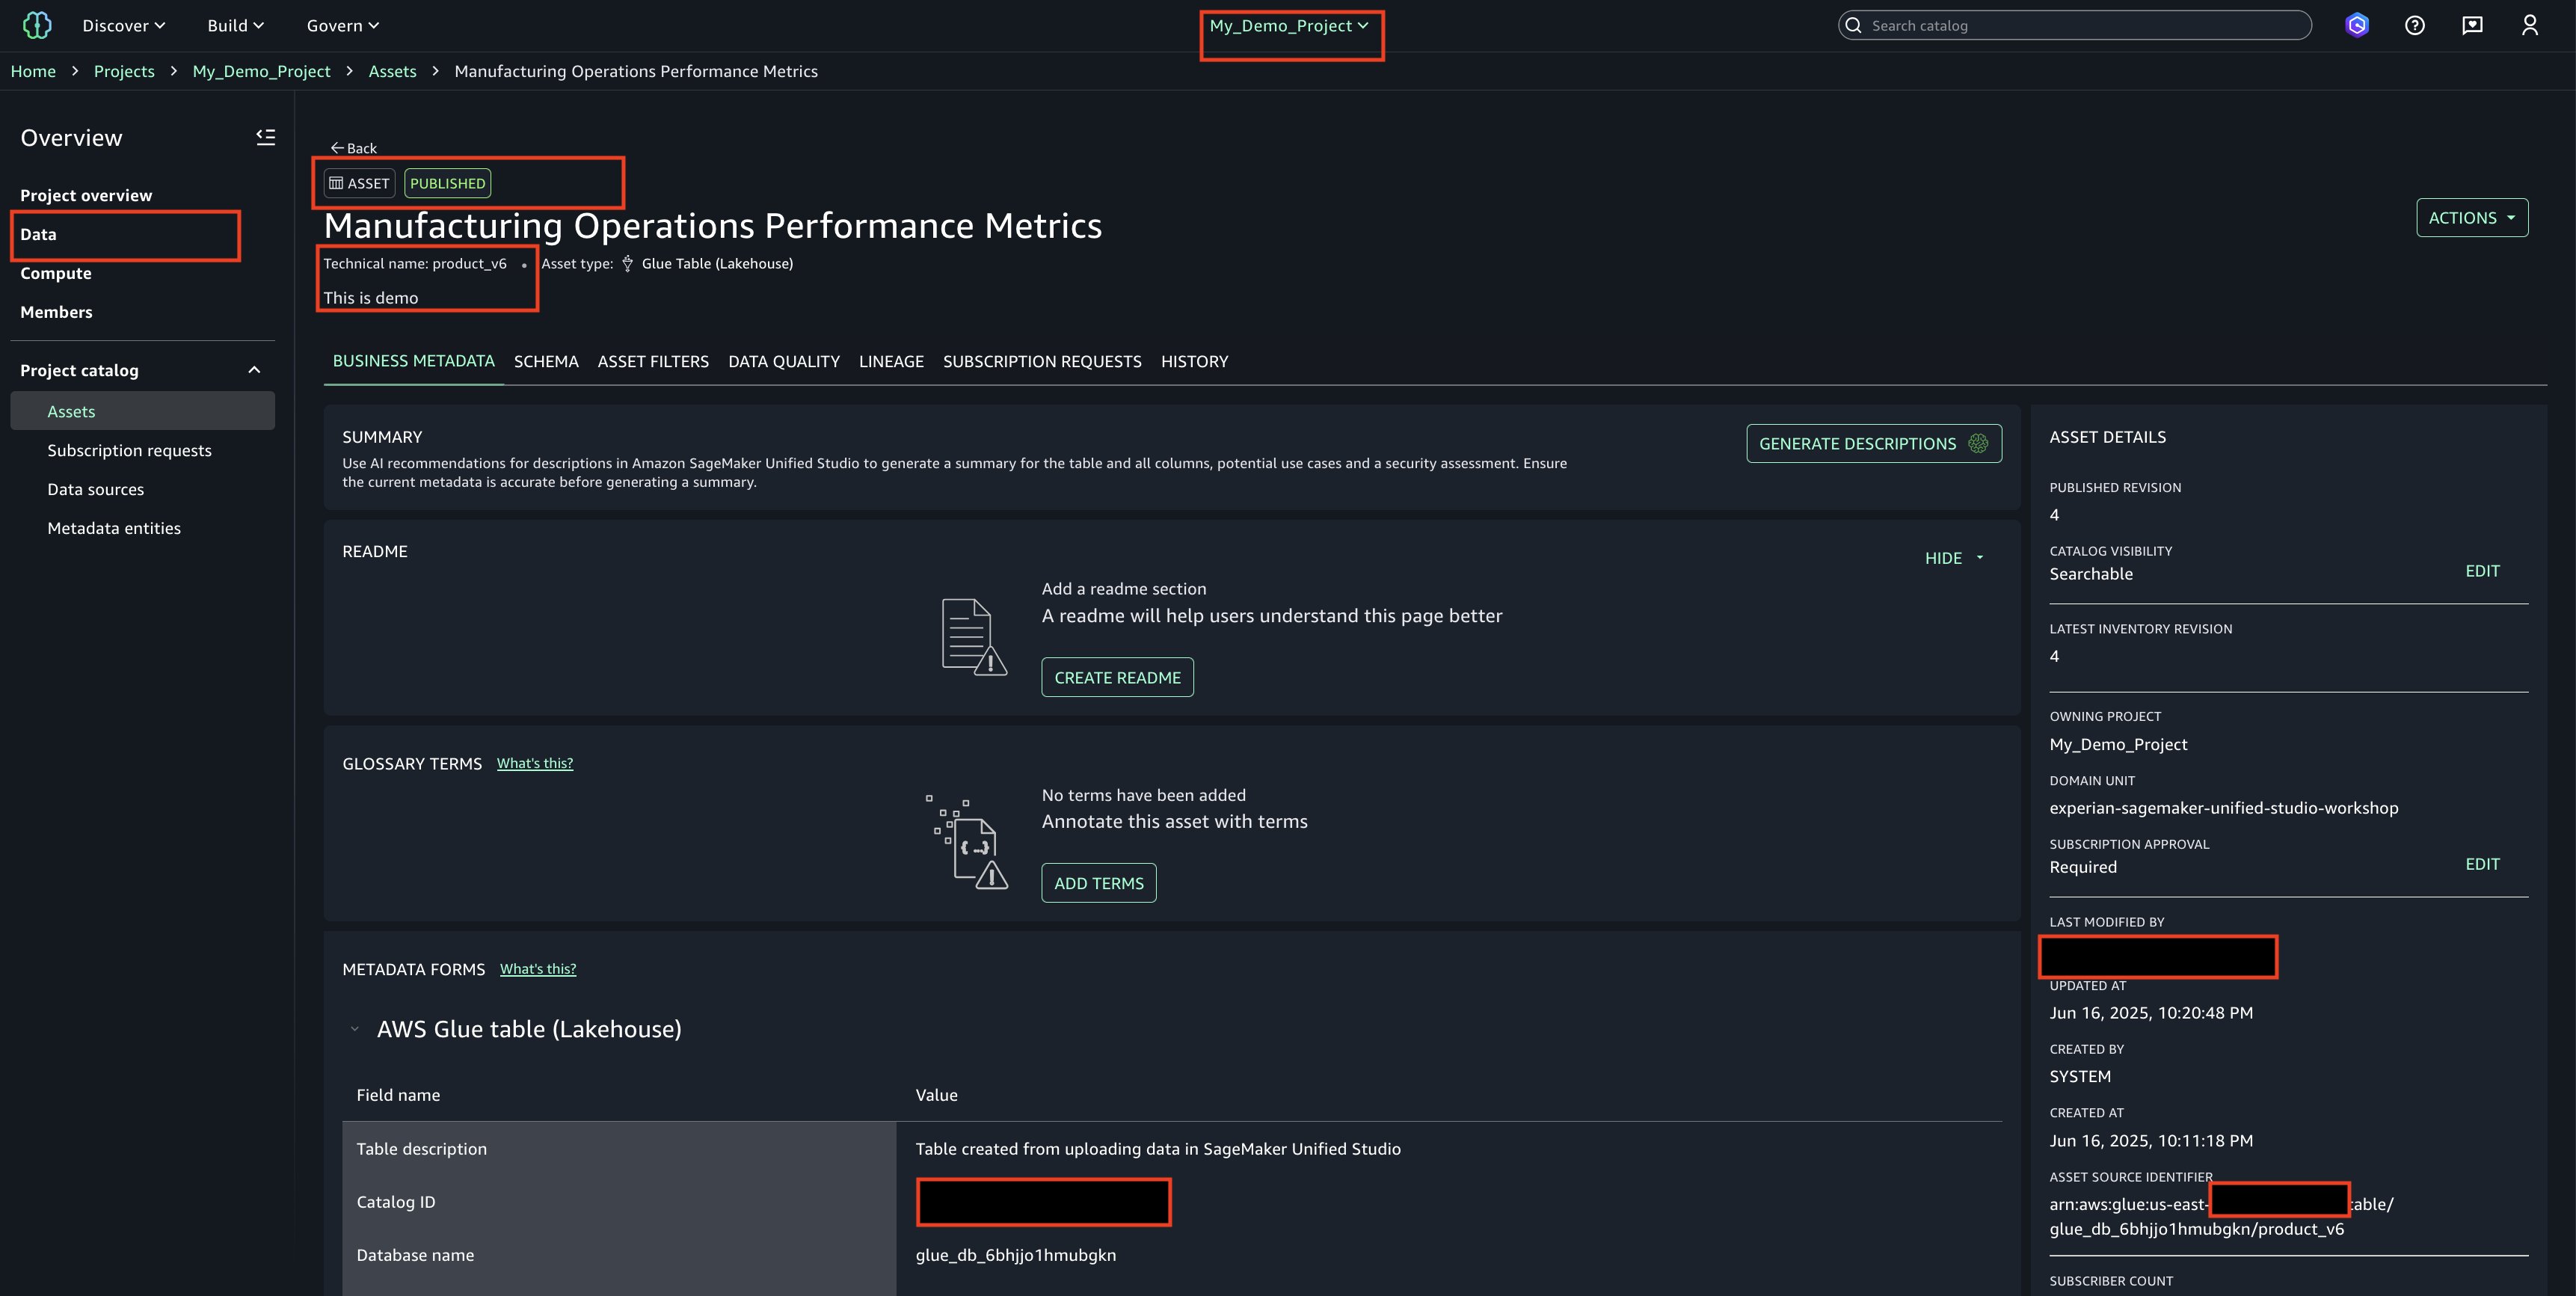The width and height of the screenshot is (2576, 1296).
Task: Open the Discover dropdown menu
Action: [123, 25]
